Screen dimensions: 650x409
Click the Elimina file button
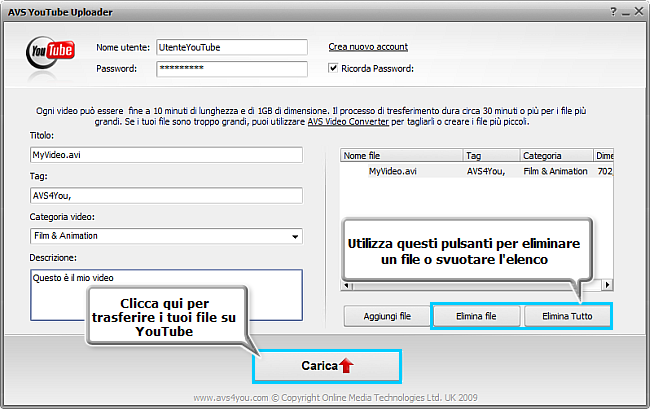476,317
